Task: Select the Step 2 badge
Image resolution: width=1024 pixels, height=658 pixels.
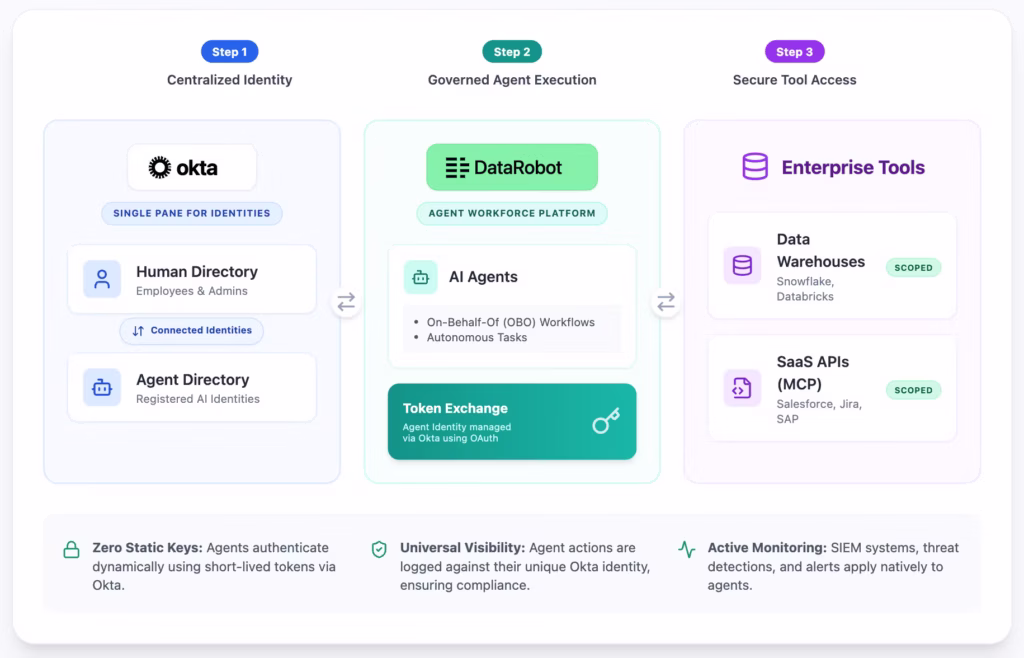Action: click(512, 52)
